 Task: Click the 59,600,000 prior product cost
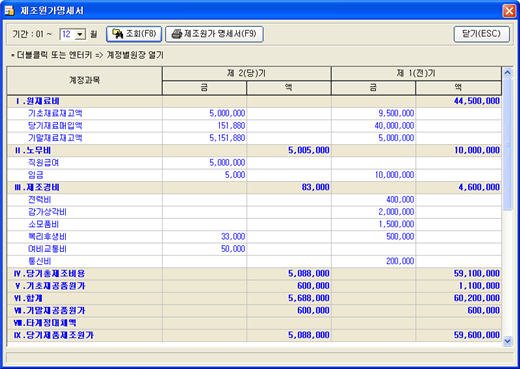point(477,335)
